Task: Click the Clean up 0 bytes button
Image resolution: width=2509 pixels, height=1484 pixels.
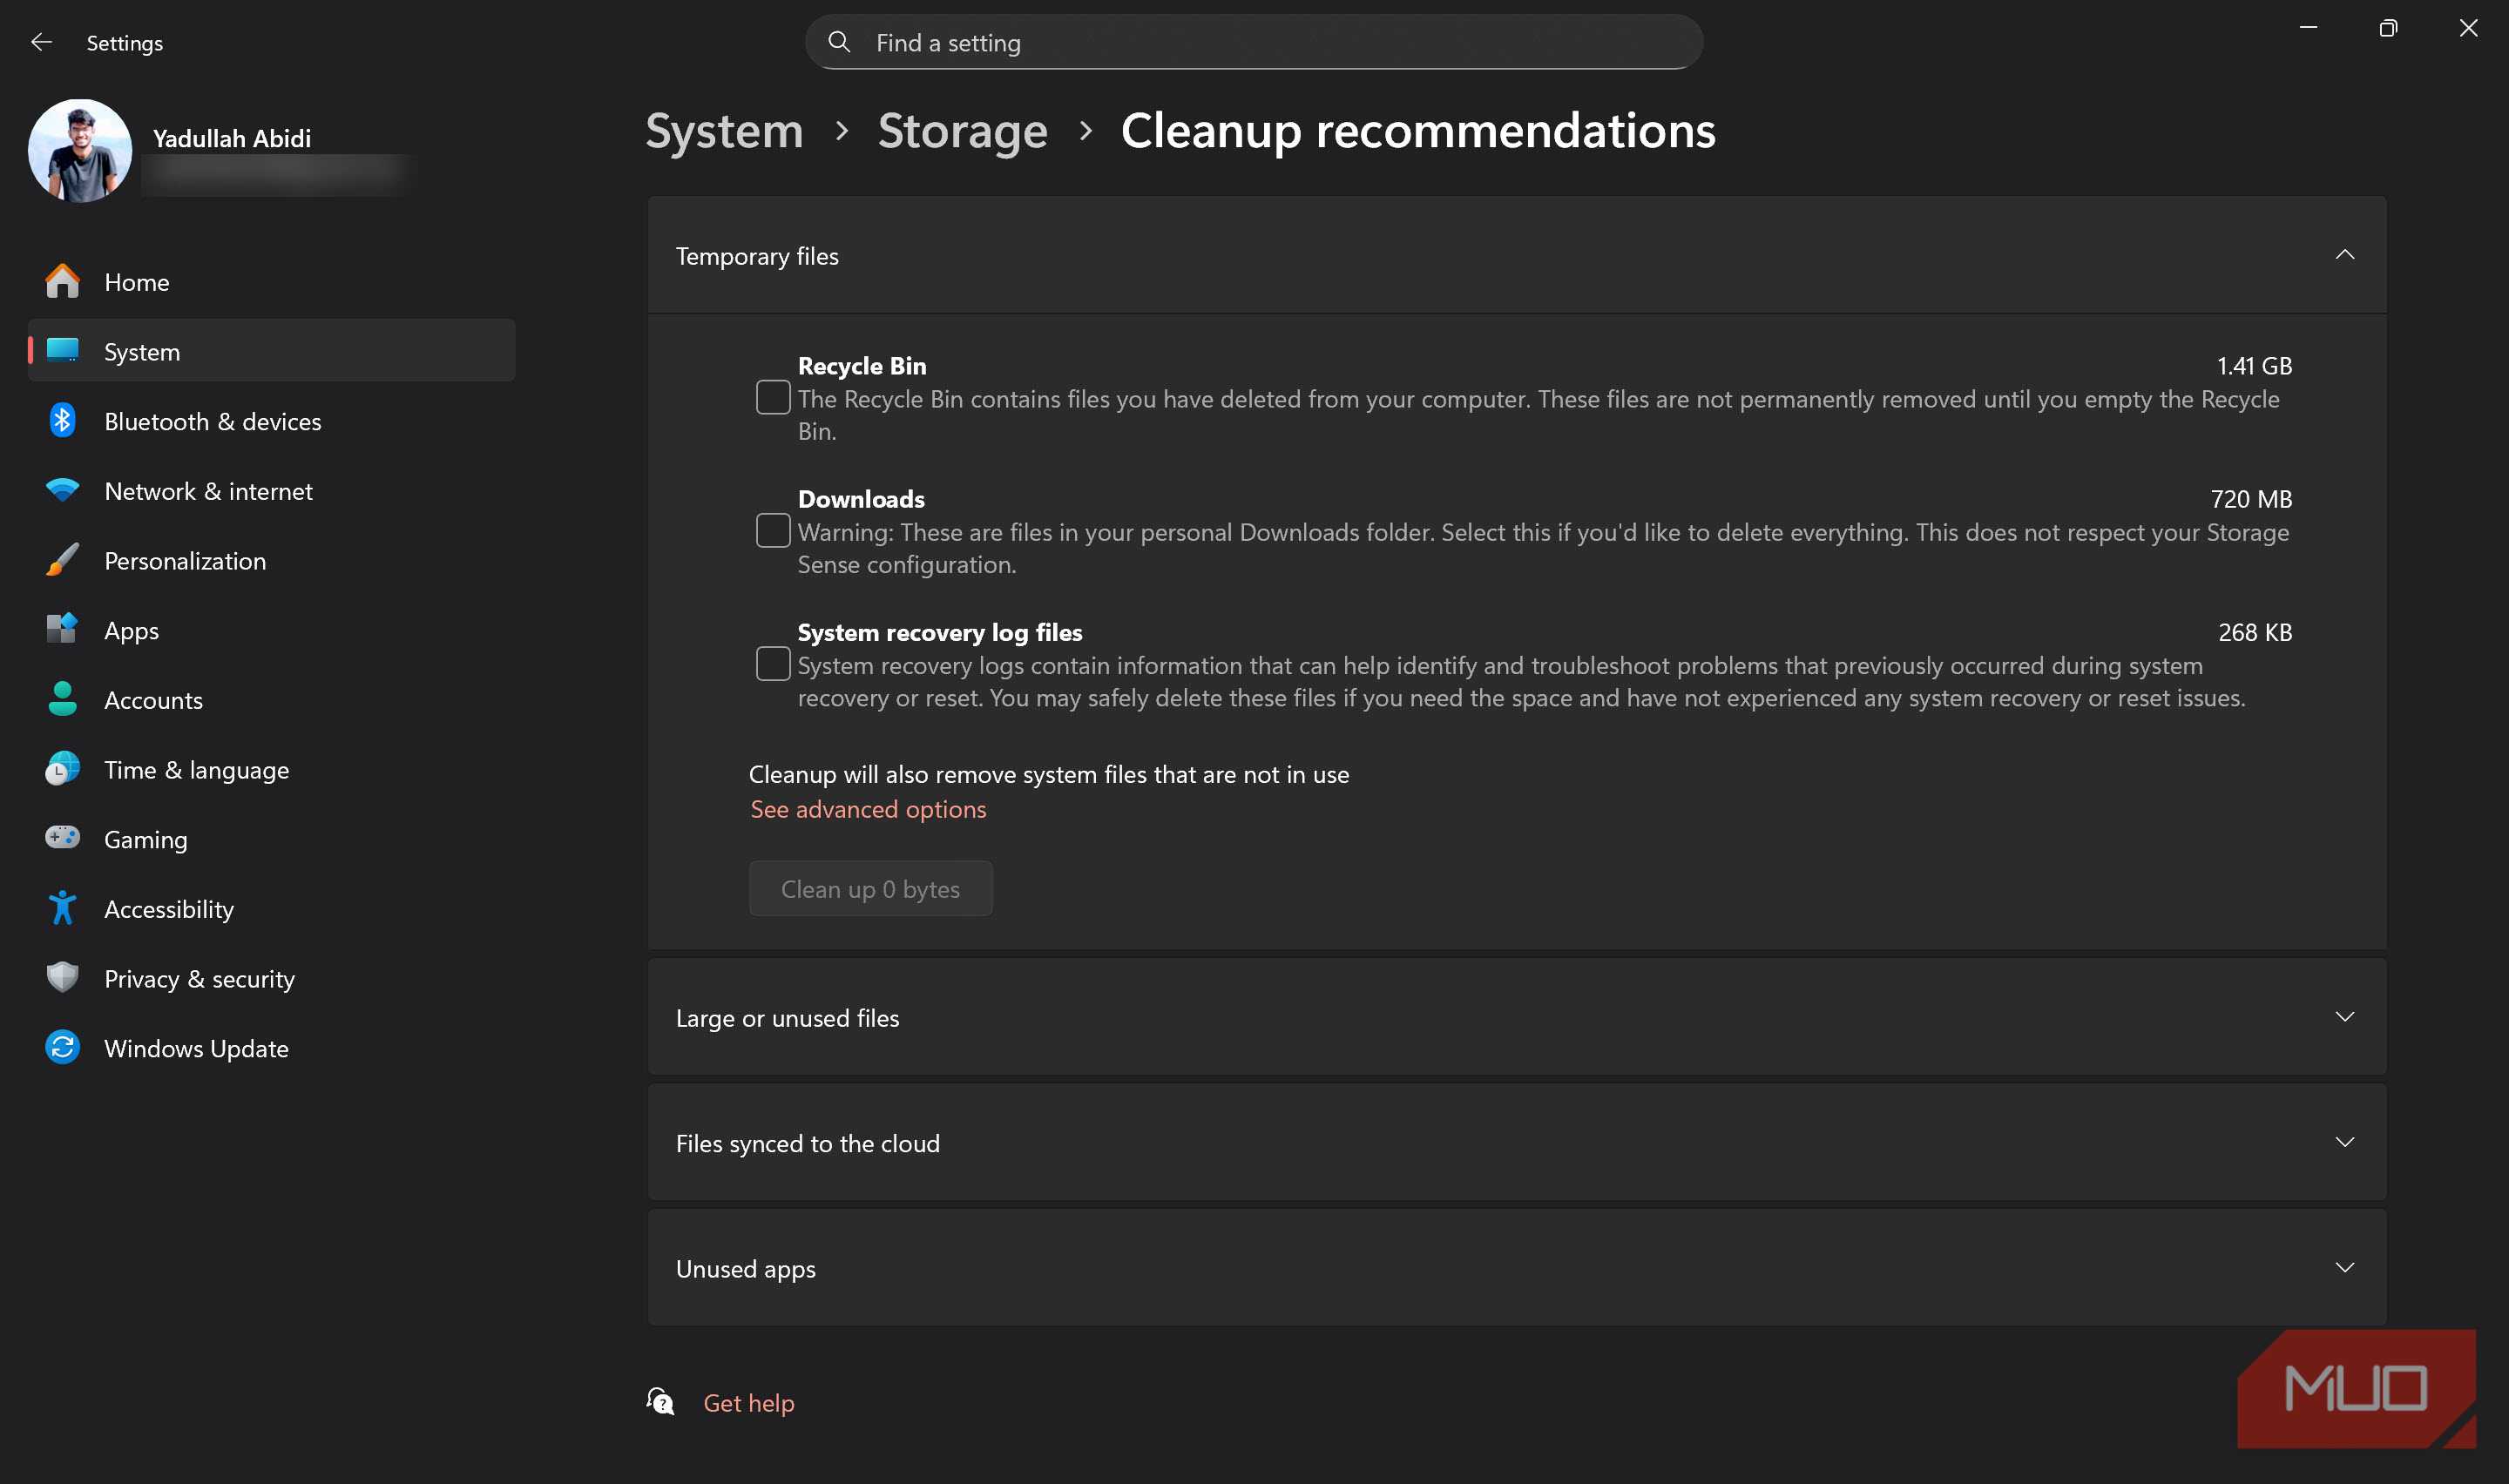Action: (x=870, y=889)
